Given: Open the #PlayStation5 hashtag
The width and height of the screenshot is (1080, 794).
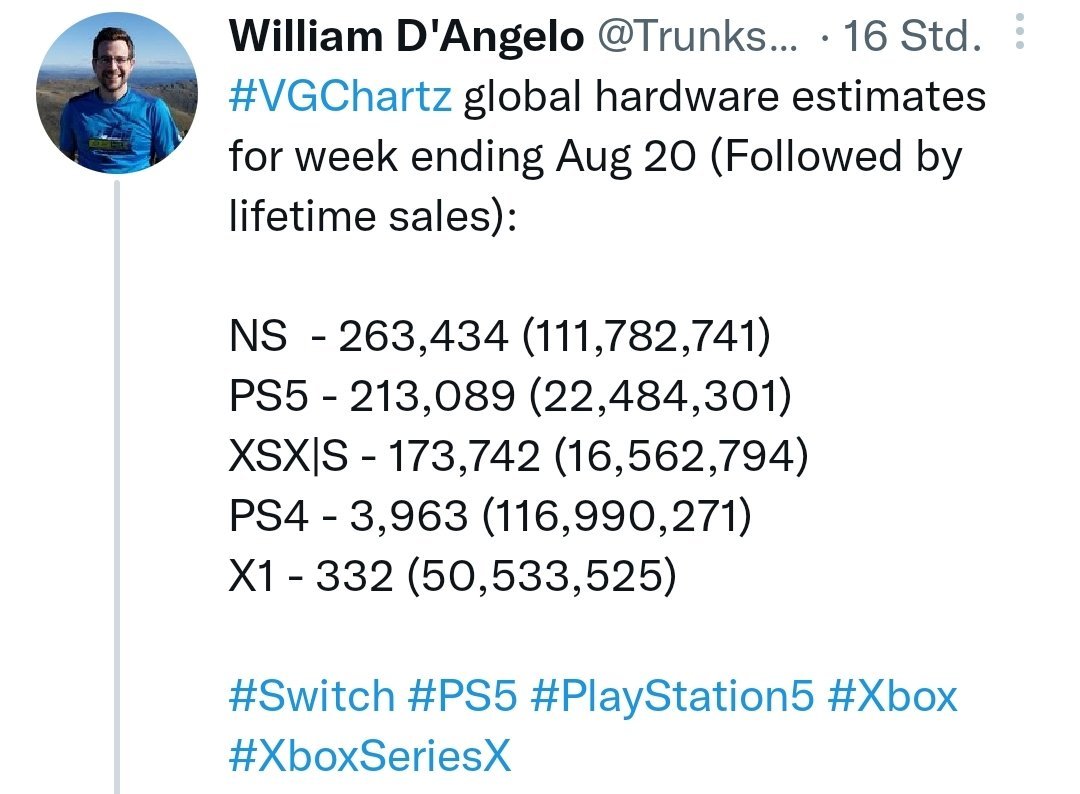Looking at the screenshot, I should pyautogui.click(x=672, y=696).
